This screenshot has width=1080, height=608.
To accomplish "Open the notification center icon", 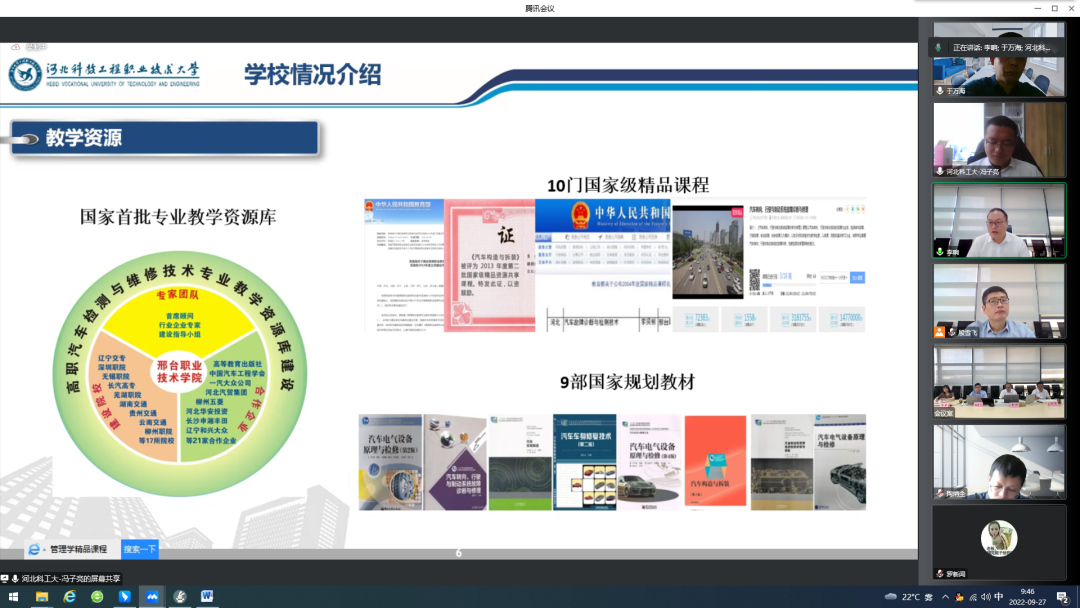I will tap(1062, 597).
